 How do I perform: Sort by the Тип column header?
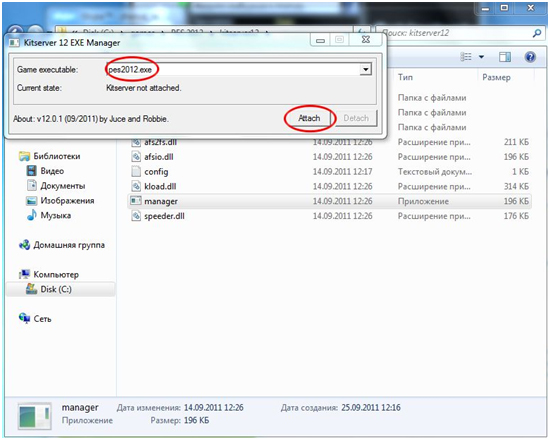point(405,77)
